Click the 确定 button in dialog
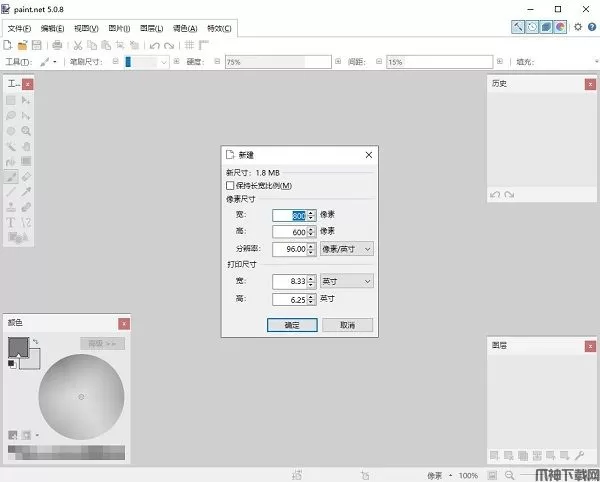The height and width of the screenshot is (482, 600). (x=292, y=325)
